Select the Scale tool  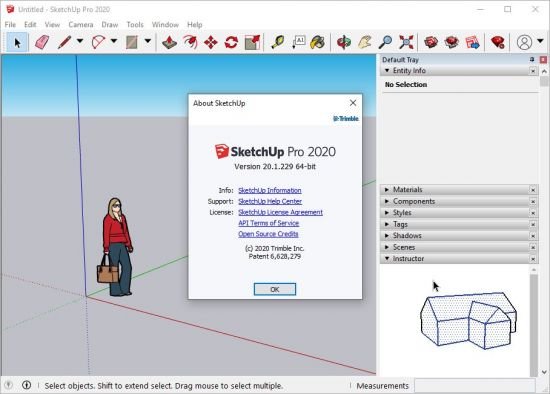point(252,42)
